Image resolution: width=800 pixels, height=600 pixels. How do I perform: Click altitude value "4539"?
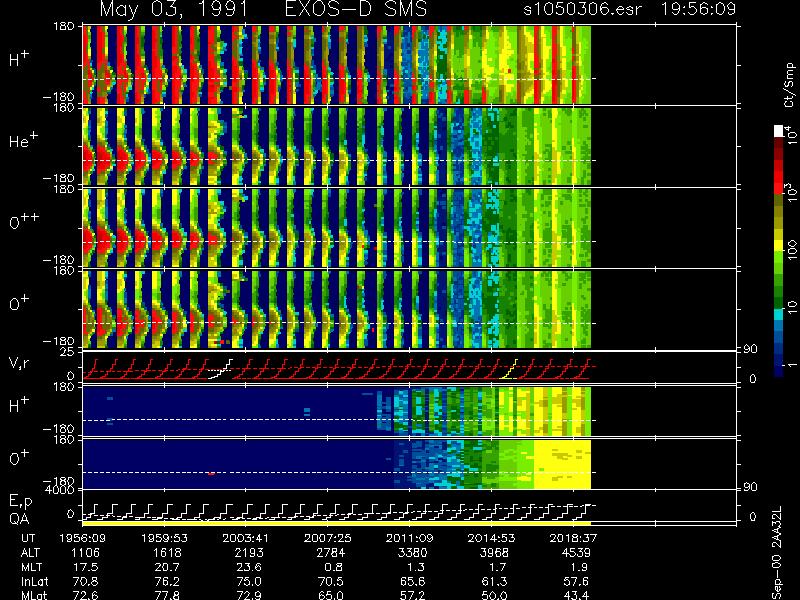(x=576, y=553)
